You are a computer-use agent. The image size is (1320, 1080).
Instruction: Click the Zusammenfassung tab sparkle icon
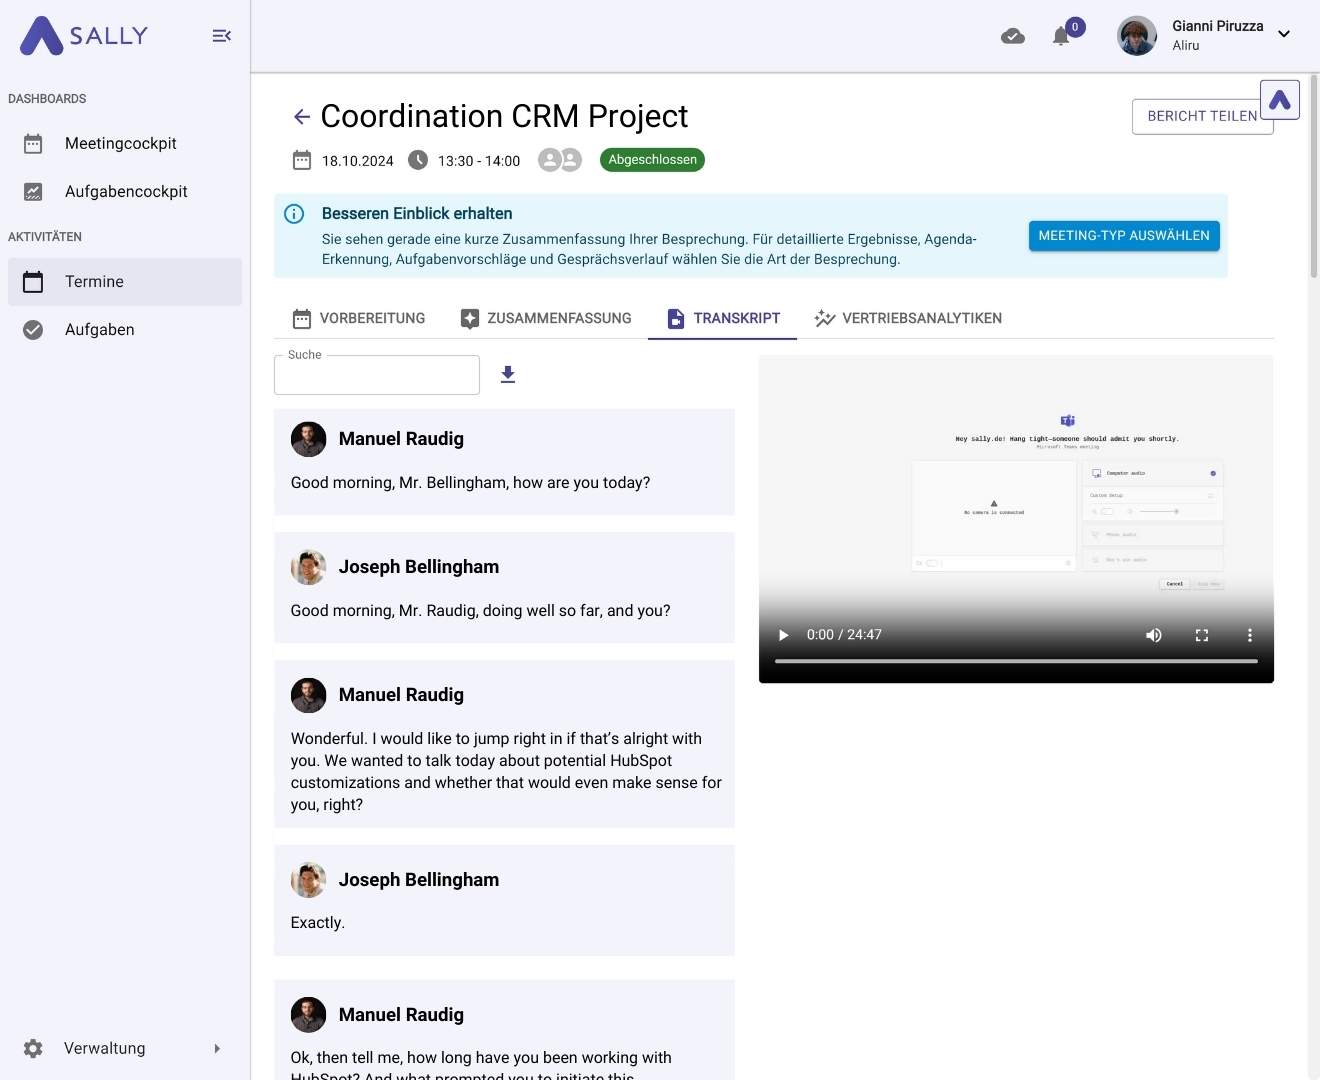tap(470, 319)
